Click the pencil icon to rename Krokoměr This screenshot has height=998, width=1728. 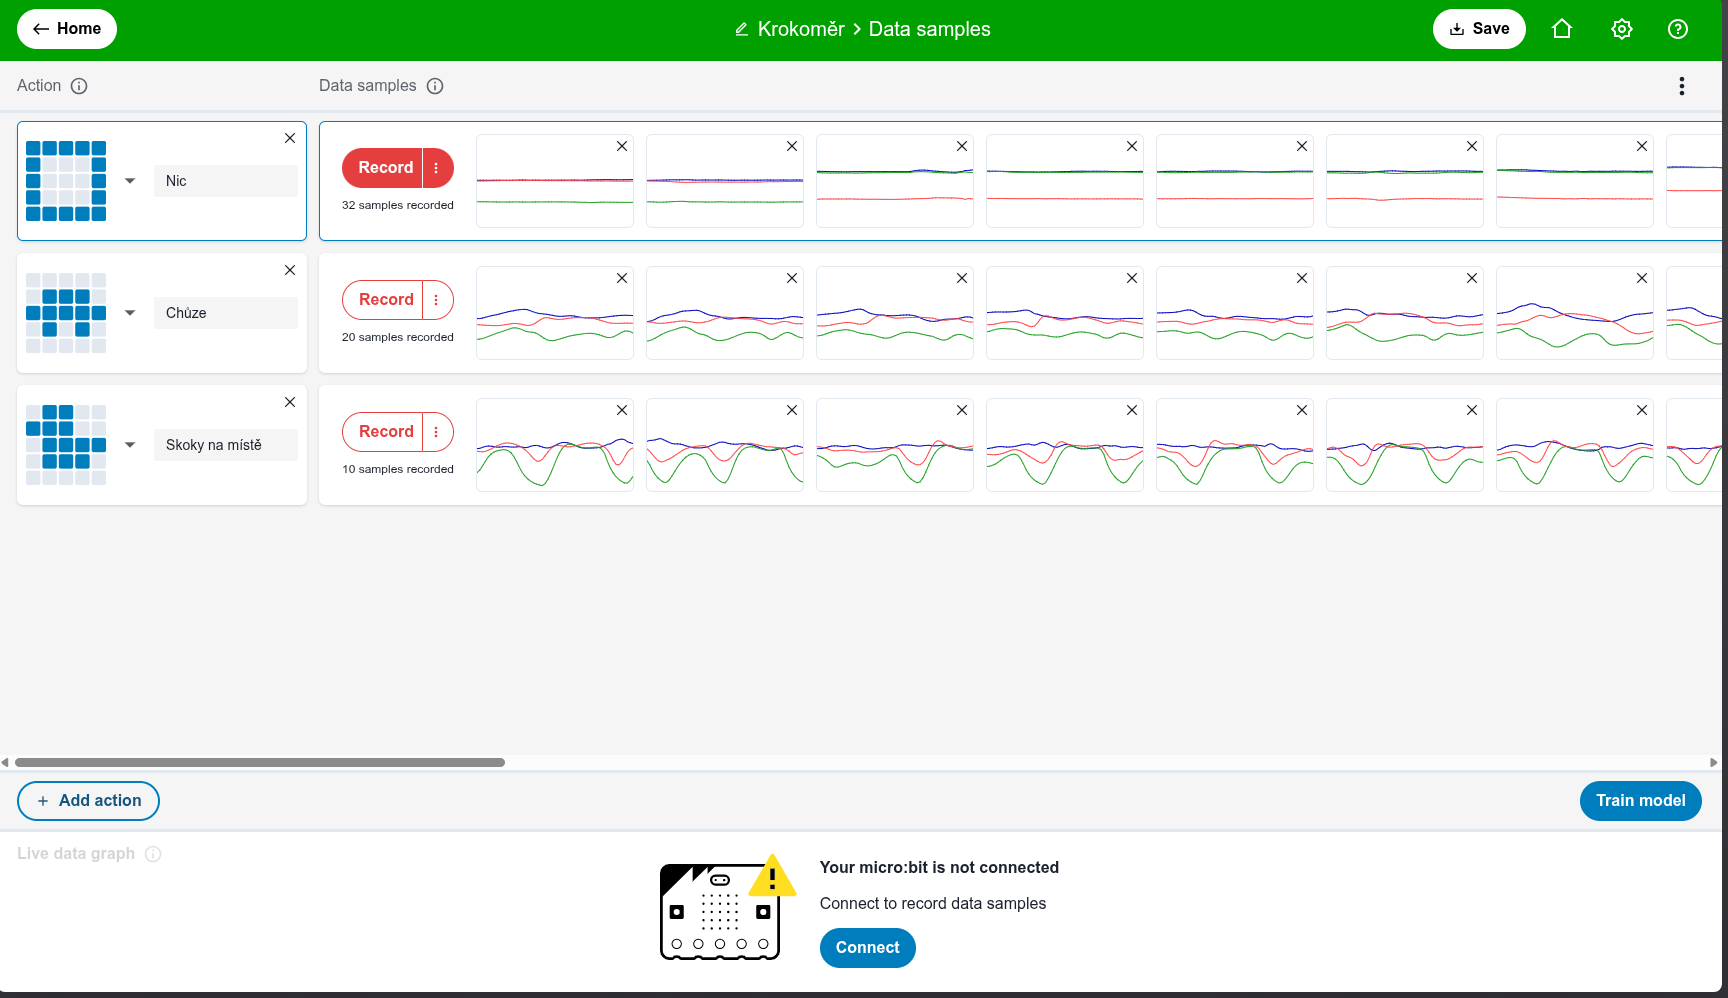[x=742, y=29]
